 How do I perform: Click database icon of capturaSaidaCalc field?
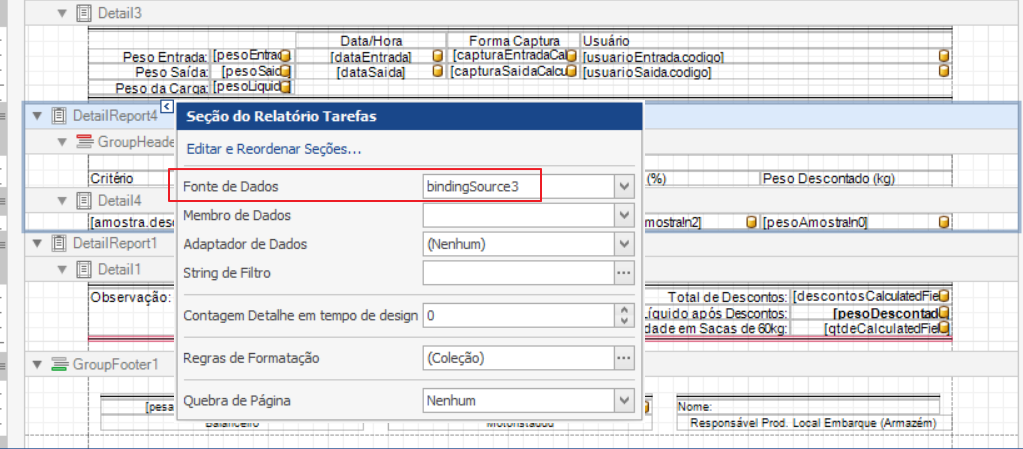pyautogui.click(x=572, y=70)
